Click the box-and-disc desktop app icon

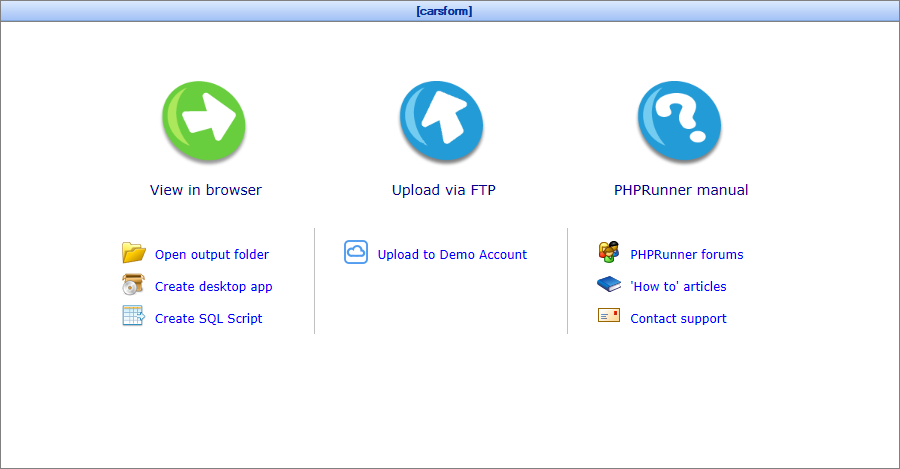click(134, 284)
